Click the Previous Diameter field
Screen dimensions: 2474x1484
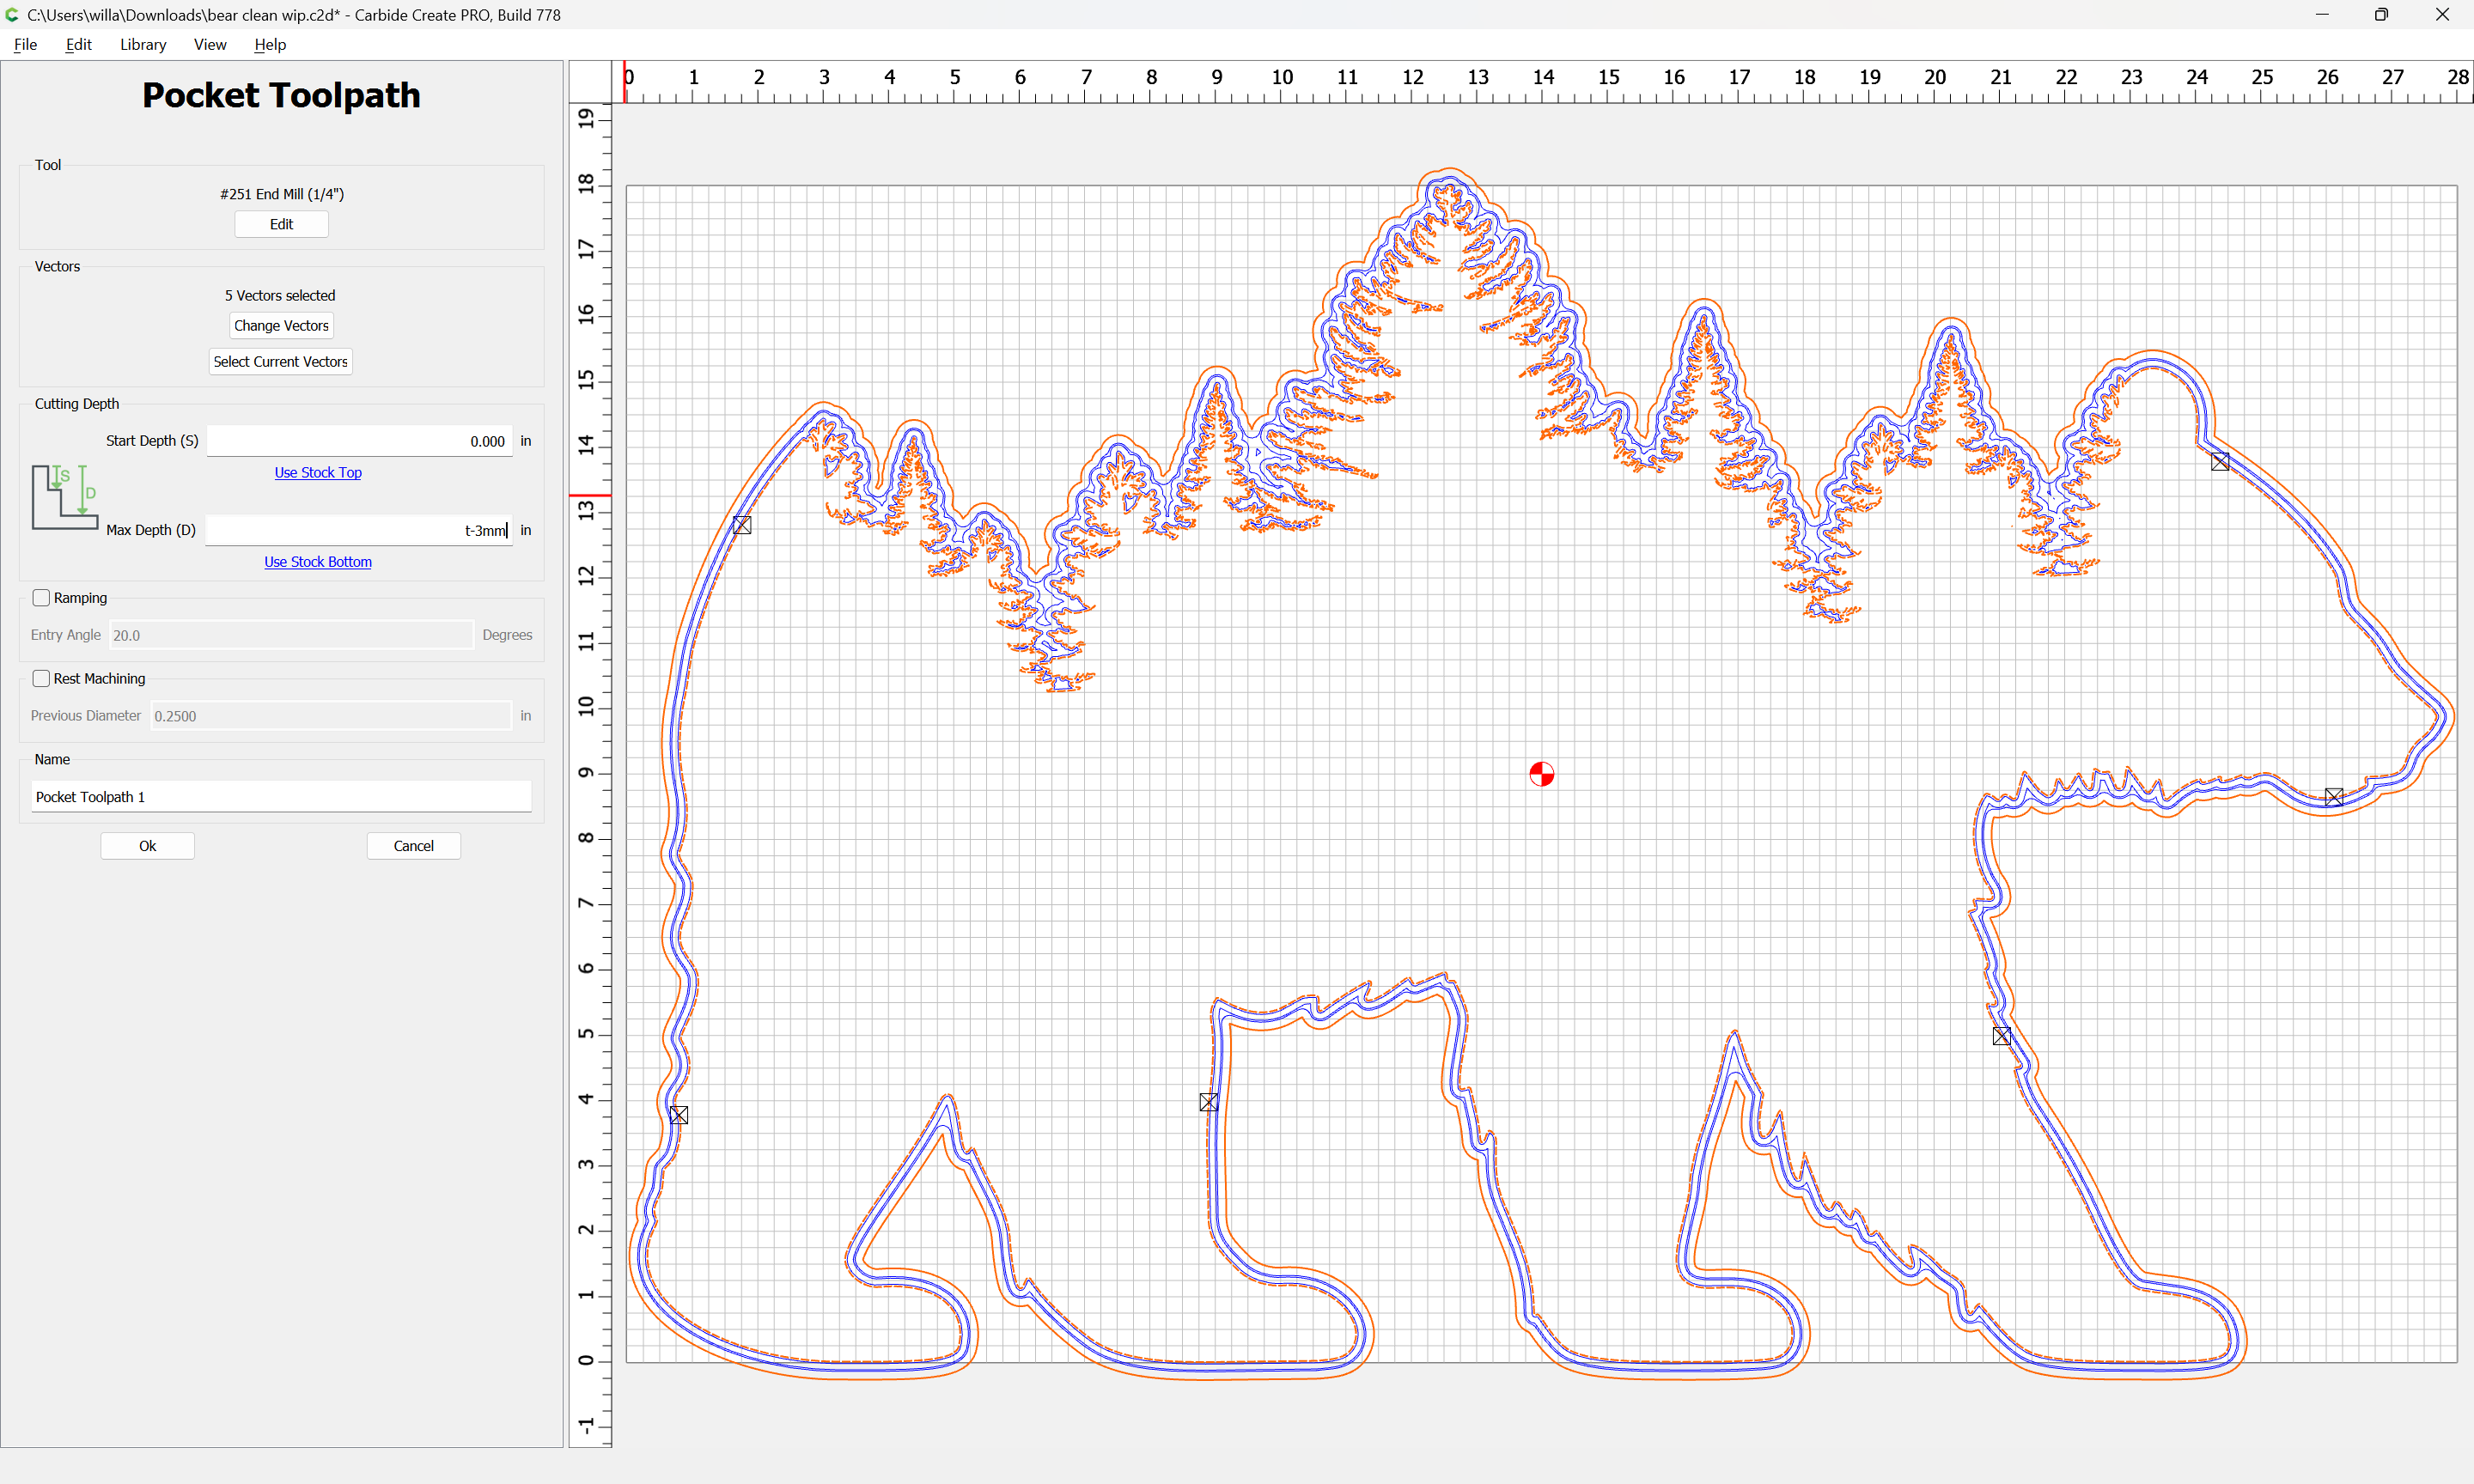pos(330,716)
